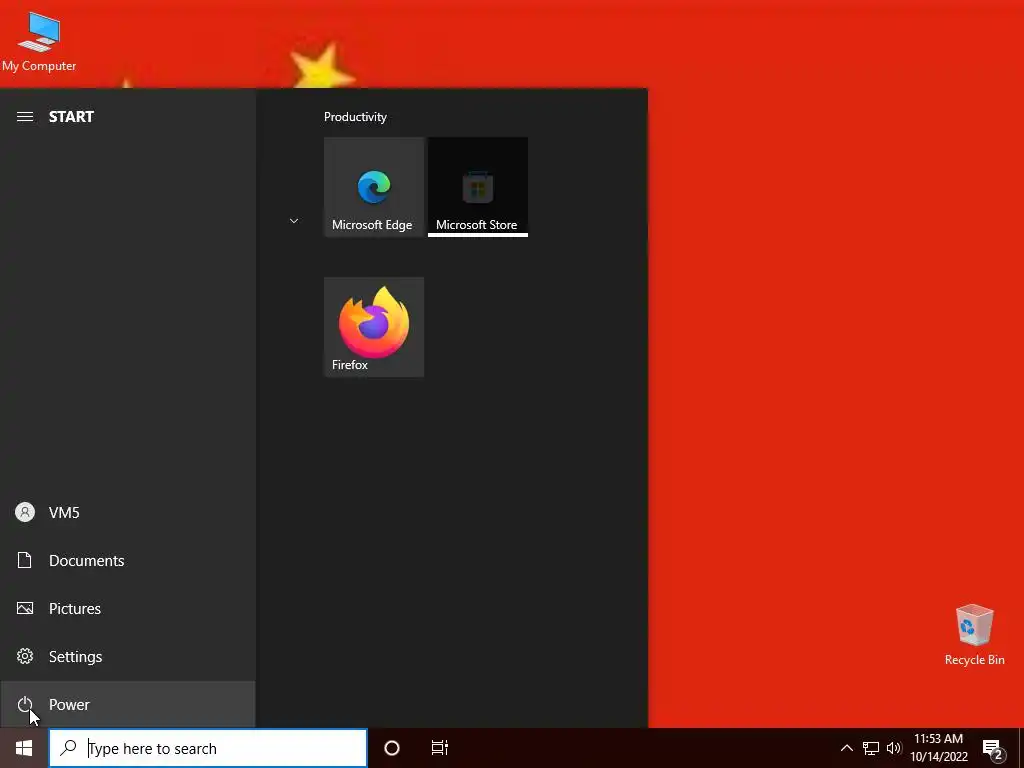1024x768 pixels.
Task: Expand the Start hamburger menu
Action: click(25, 117)
